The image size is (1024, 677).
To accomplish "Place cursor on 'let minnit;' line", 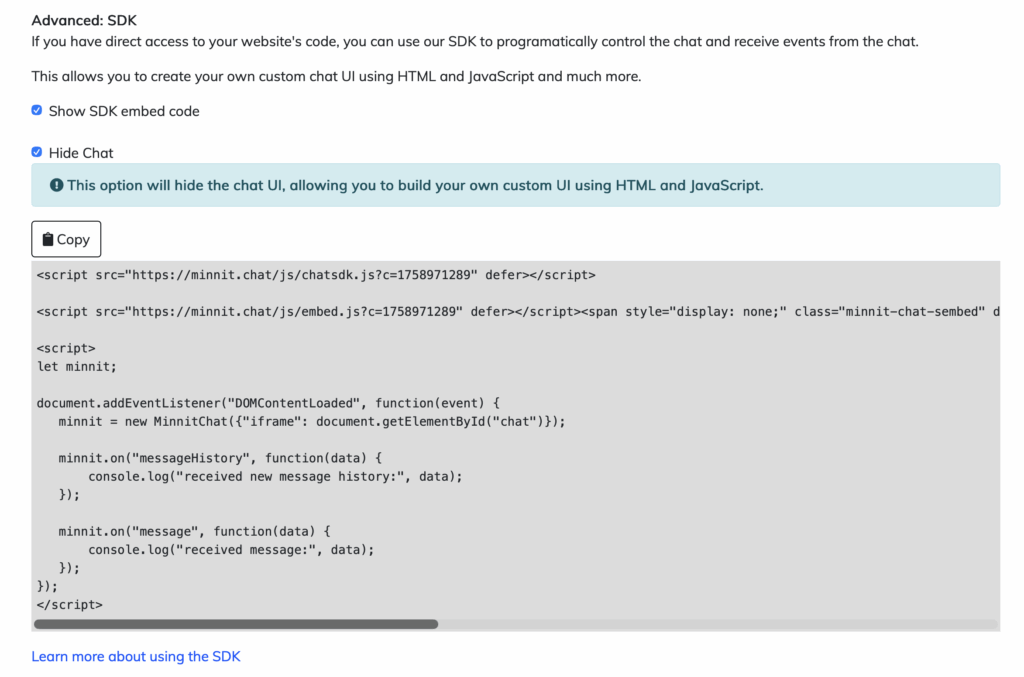I will pyautogui.click(x=76, y=367).
